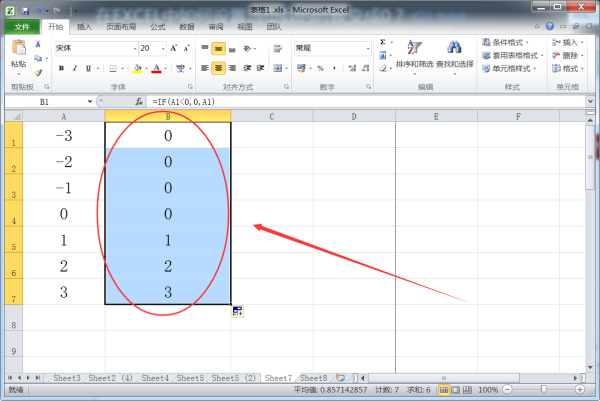This screenshot has height=401, width=600.
Task: Click the insert function fx icon
Action: (x=139, y=102)
